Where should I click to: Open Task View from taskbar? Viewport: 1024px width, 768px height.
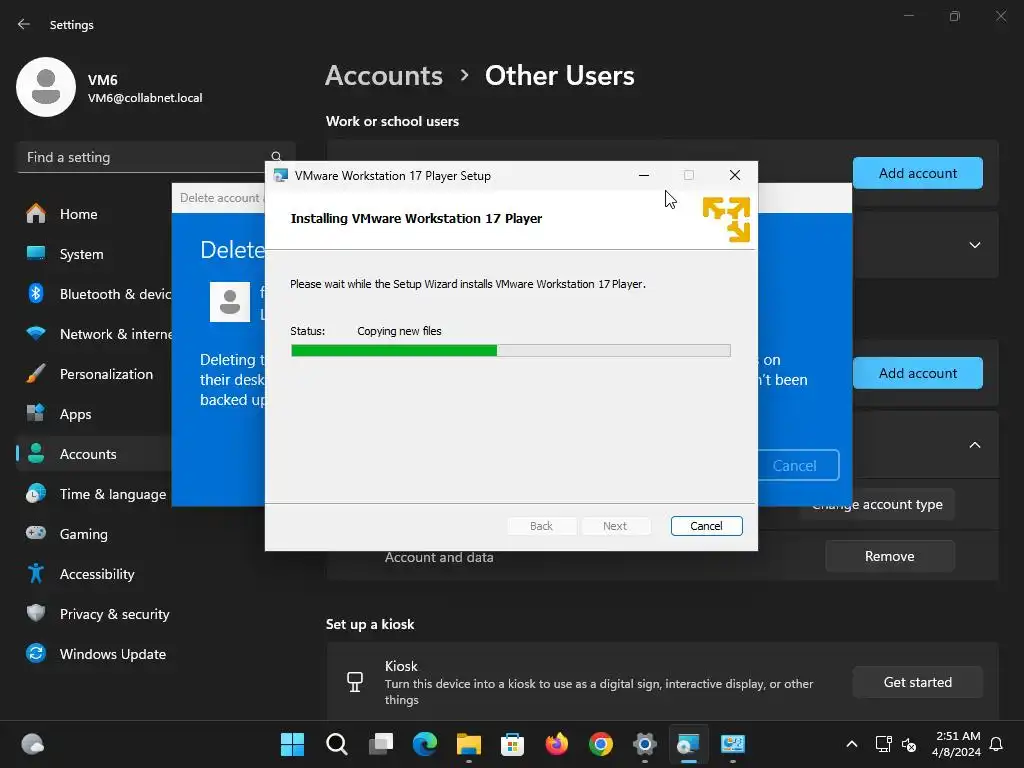point(381,744)
